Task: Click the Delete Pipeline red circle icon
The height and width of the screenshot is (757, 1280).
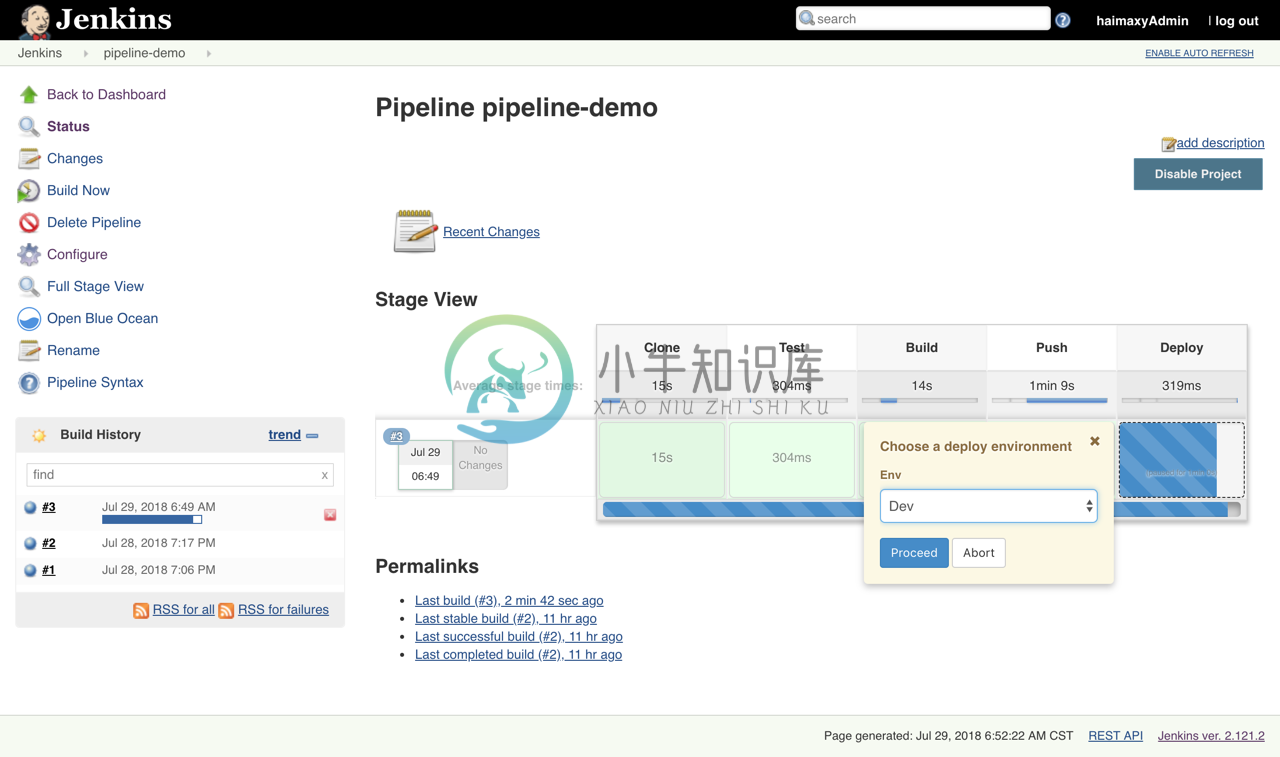Action: point(29,223)
